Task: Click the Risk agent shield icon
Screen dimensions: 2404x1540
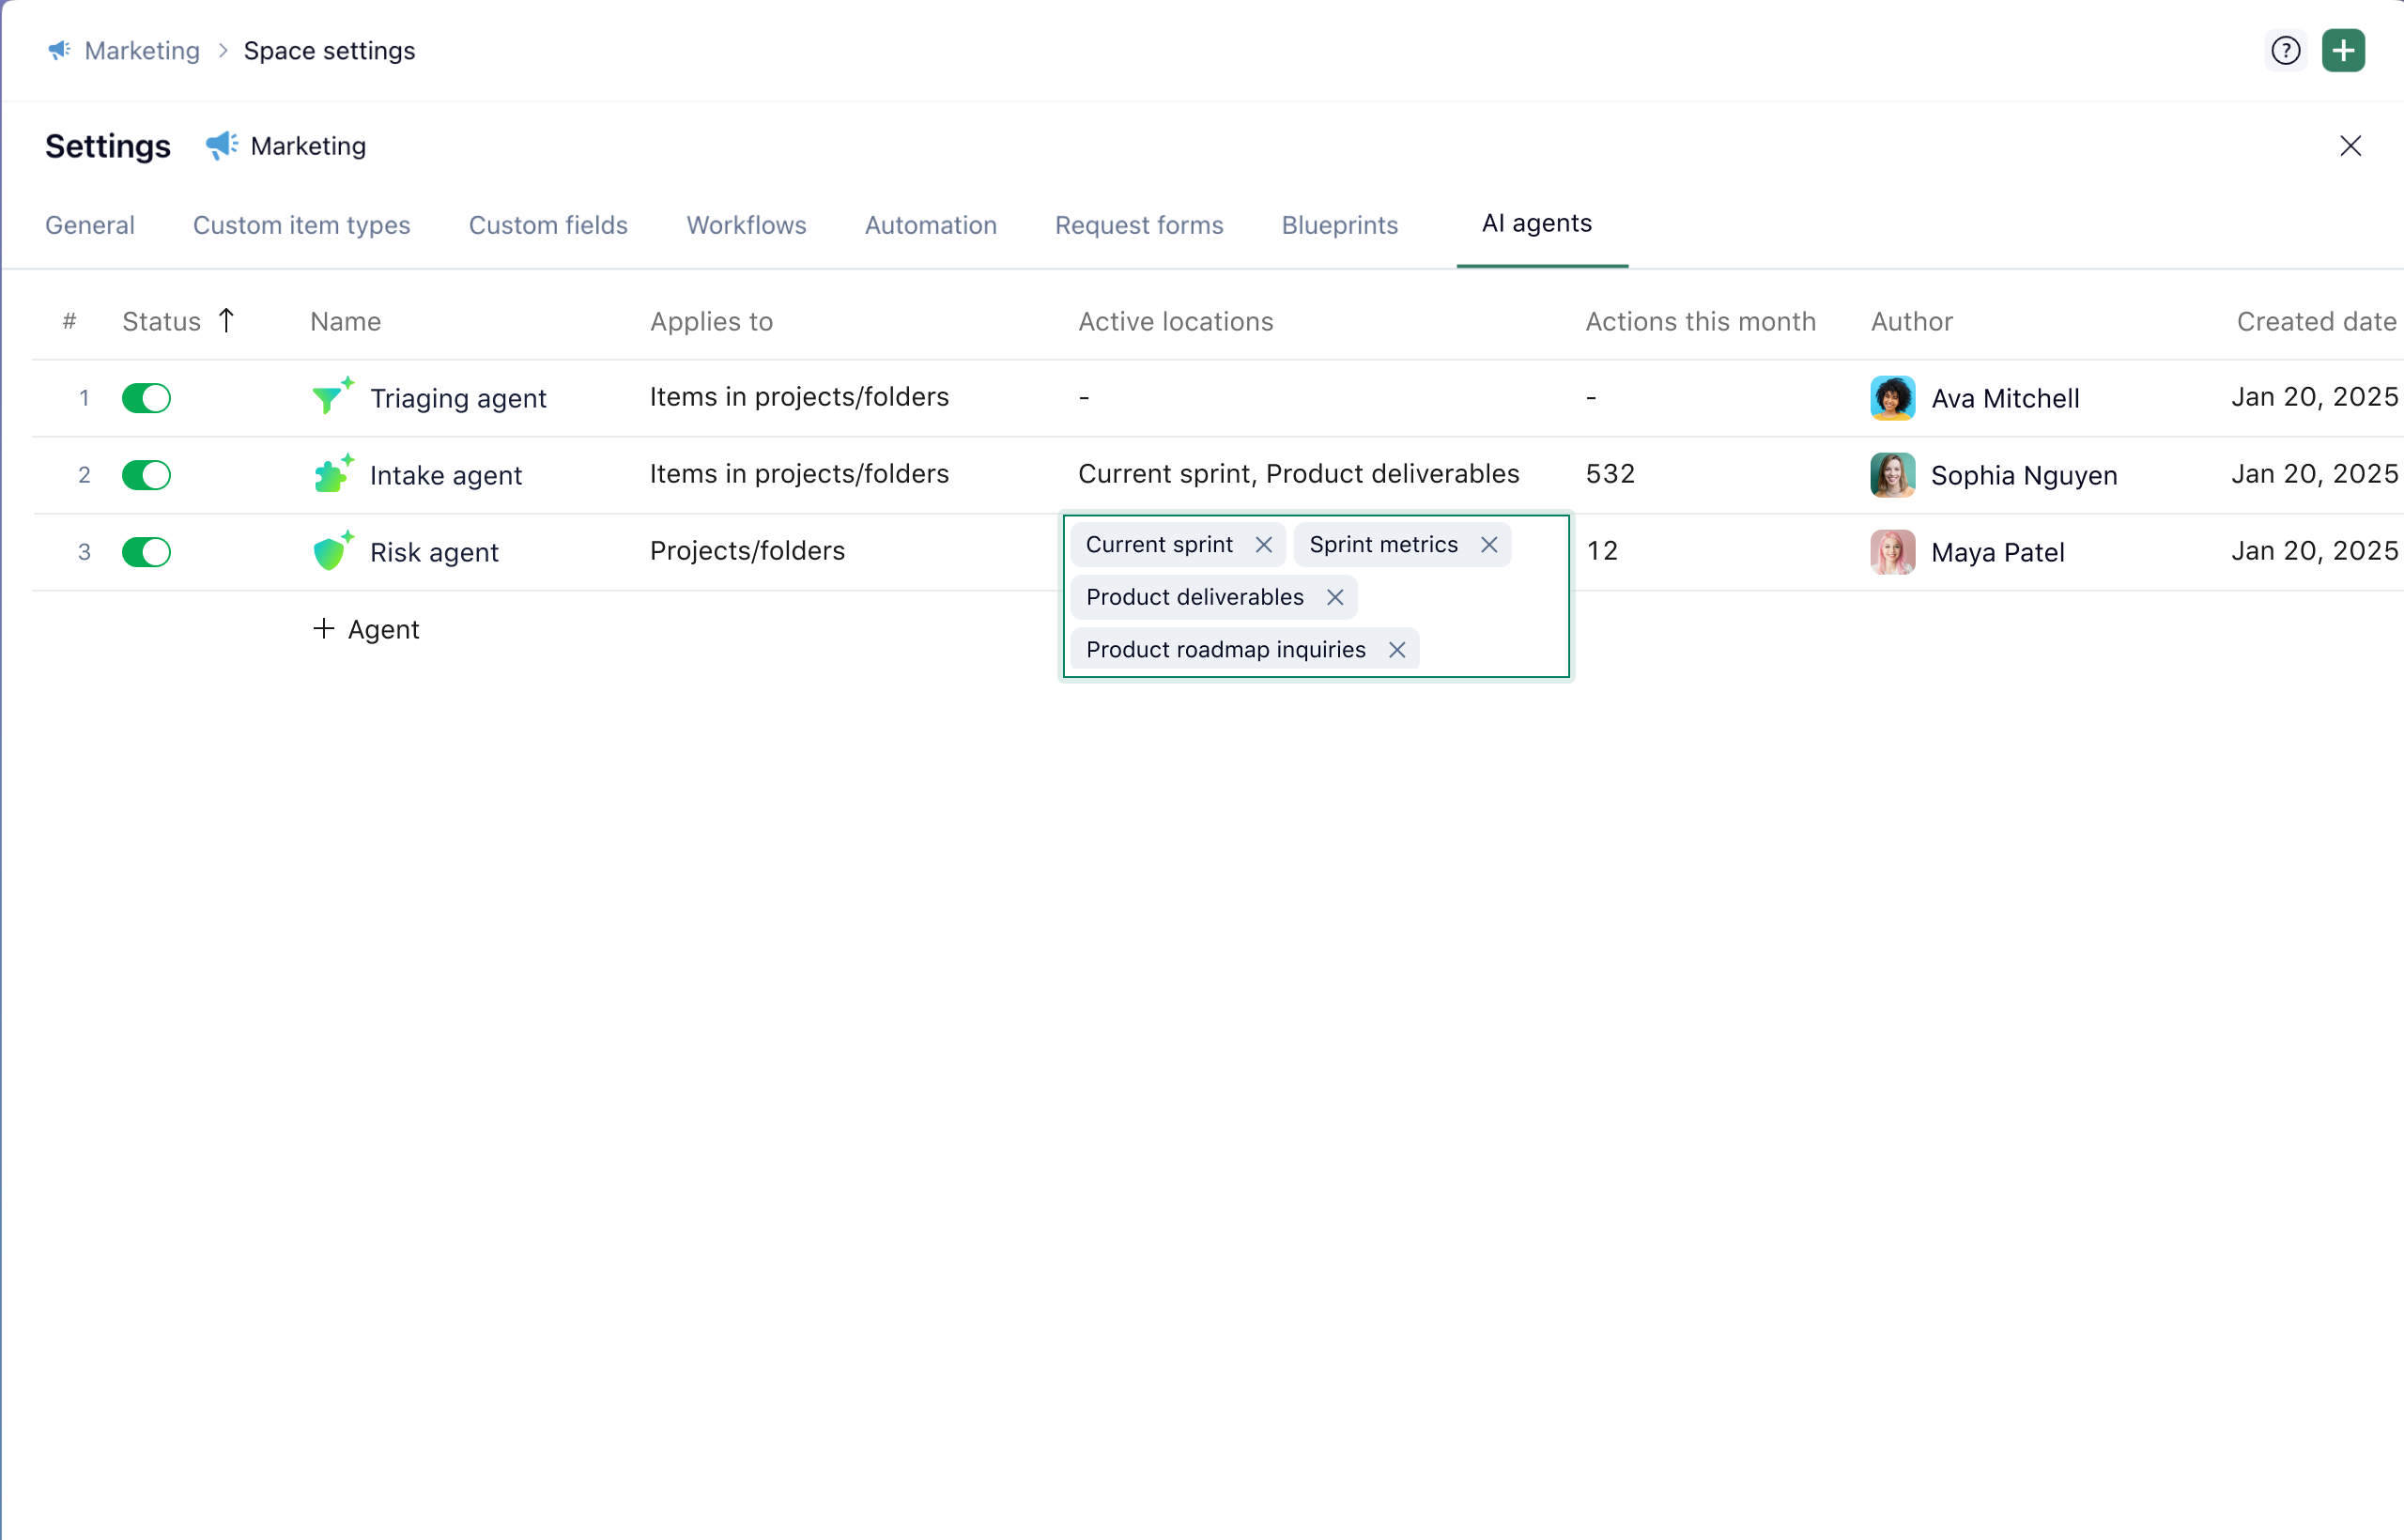Action: point(331,552)
